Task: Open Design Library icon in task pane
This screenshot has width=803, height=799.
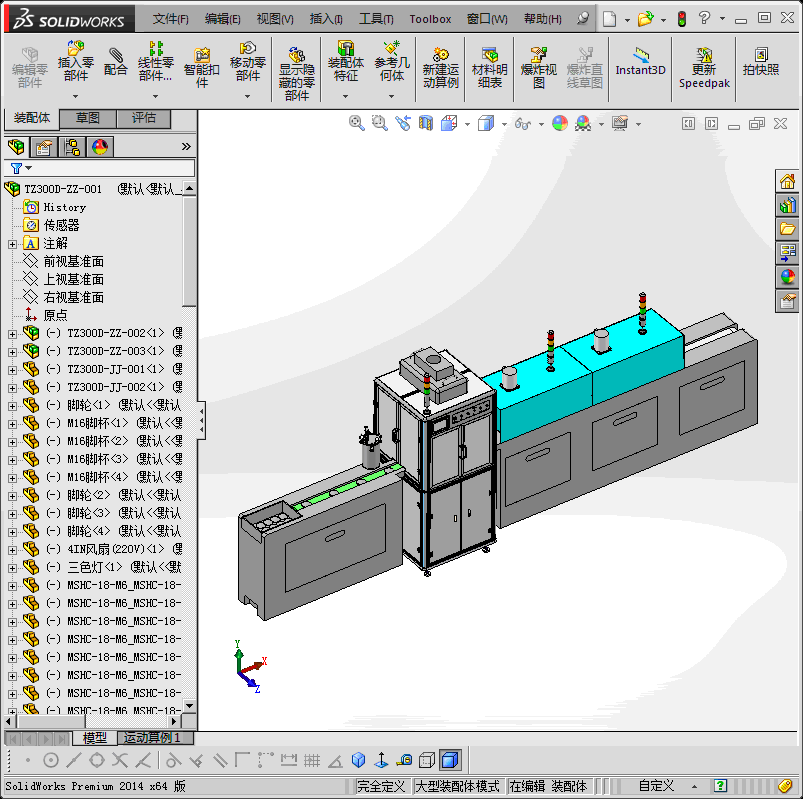Action: [787, 205]
